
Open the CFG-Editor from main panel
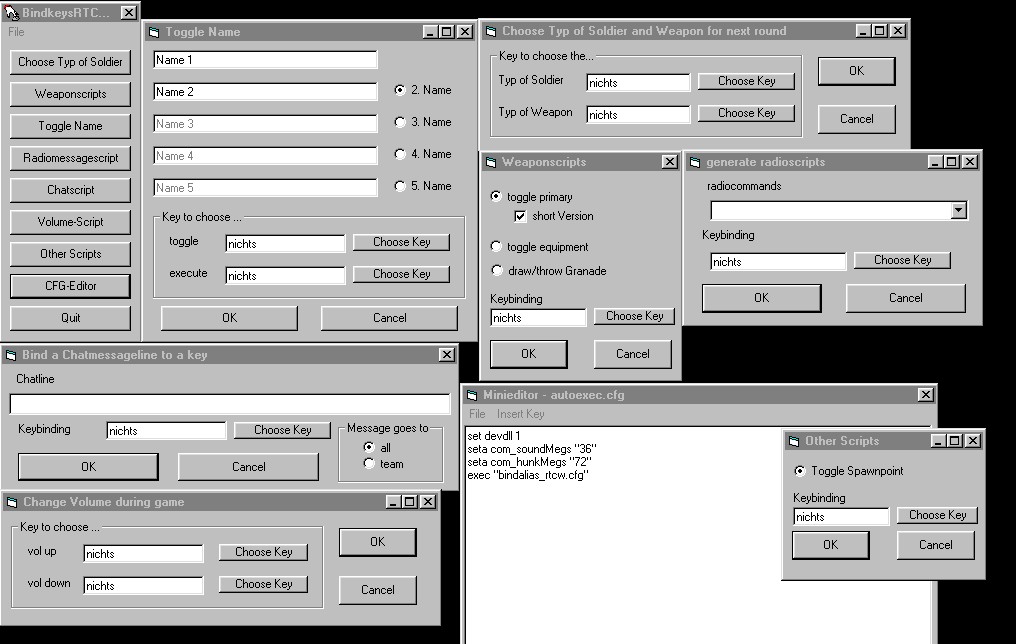[70, 286]
